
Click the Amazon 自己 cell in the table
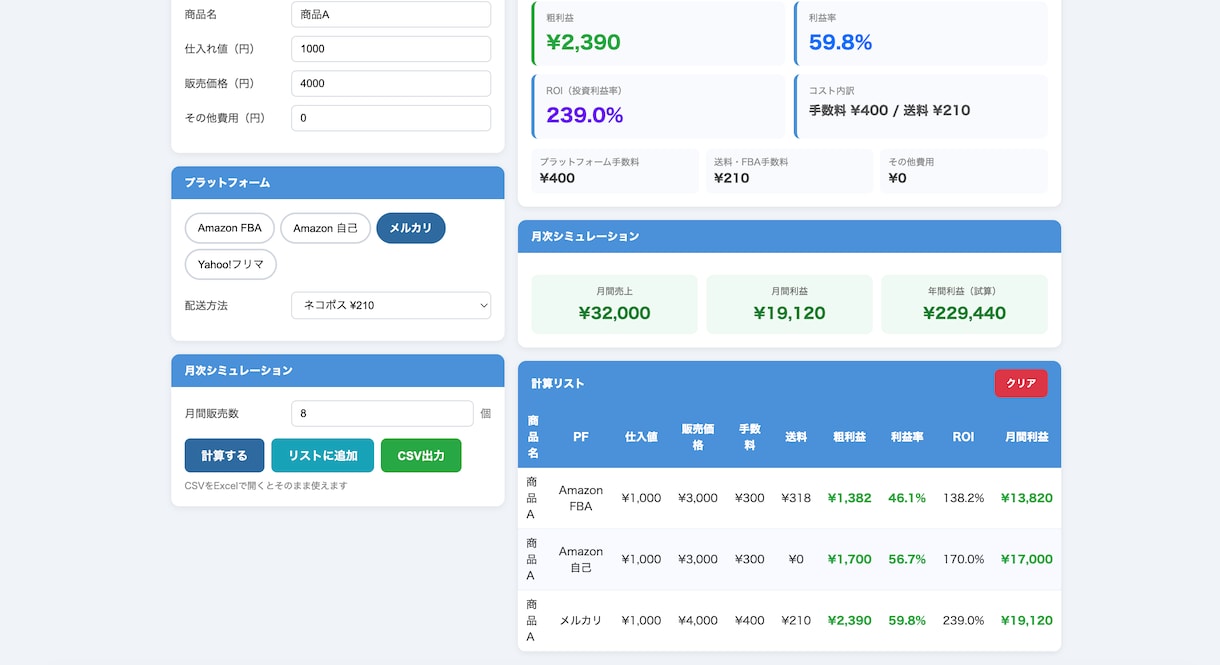pyautogui.click(x=581, y=559)
